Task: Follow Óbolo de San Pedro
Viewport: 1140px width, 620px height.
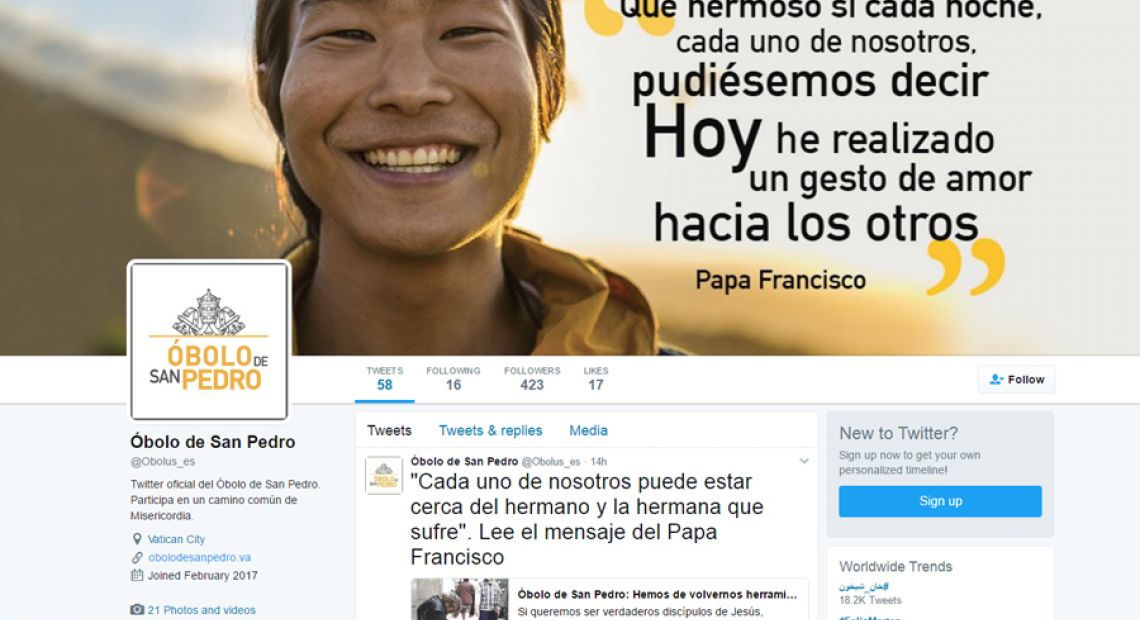Action: [x=1016, y=379]
